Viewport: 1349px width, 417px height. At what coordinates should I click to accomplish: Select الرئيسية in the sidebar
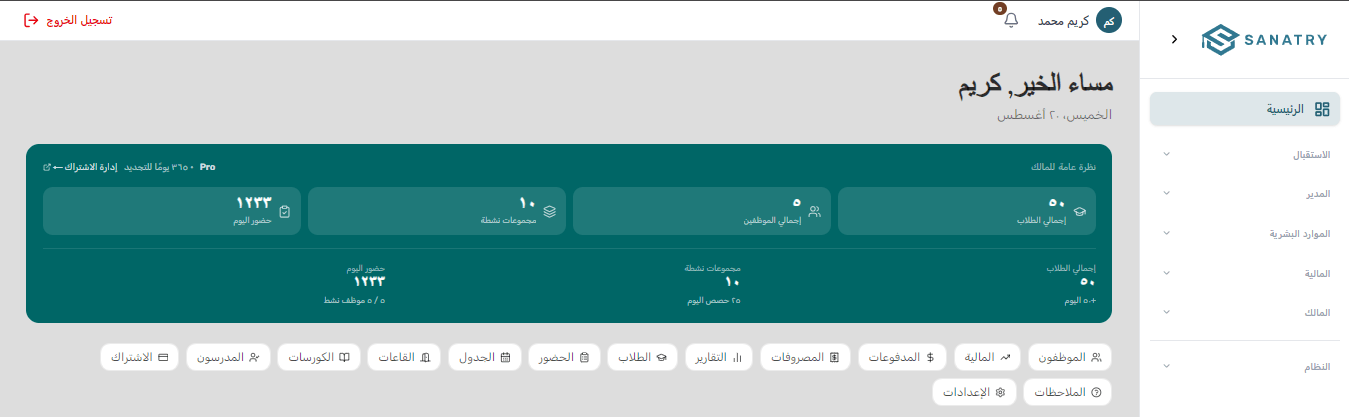1244,109
